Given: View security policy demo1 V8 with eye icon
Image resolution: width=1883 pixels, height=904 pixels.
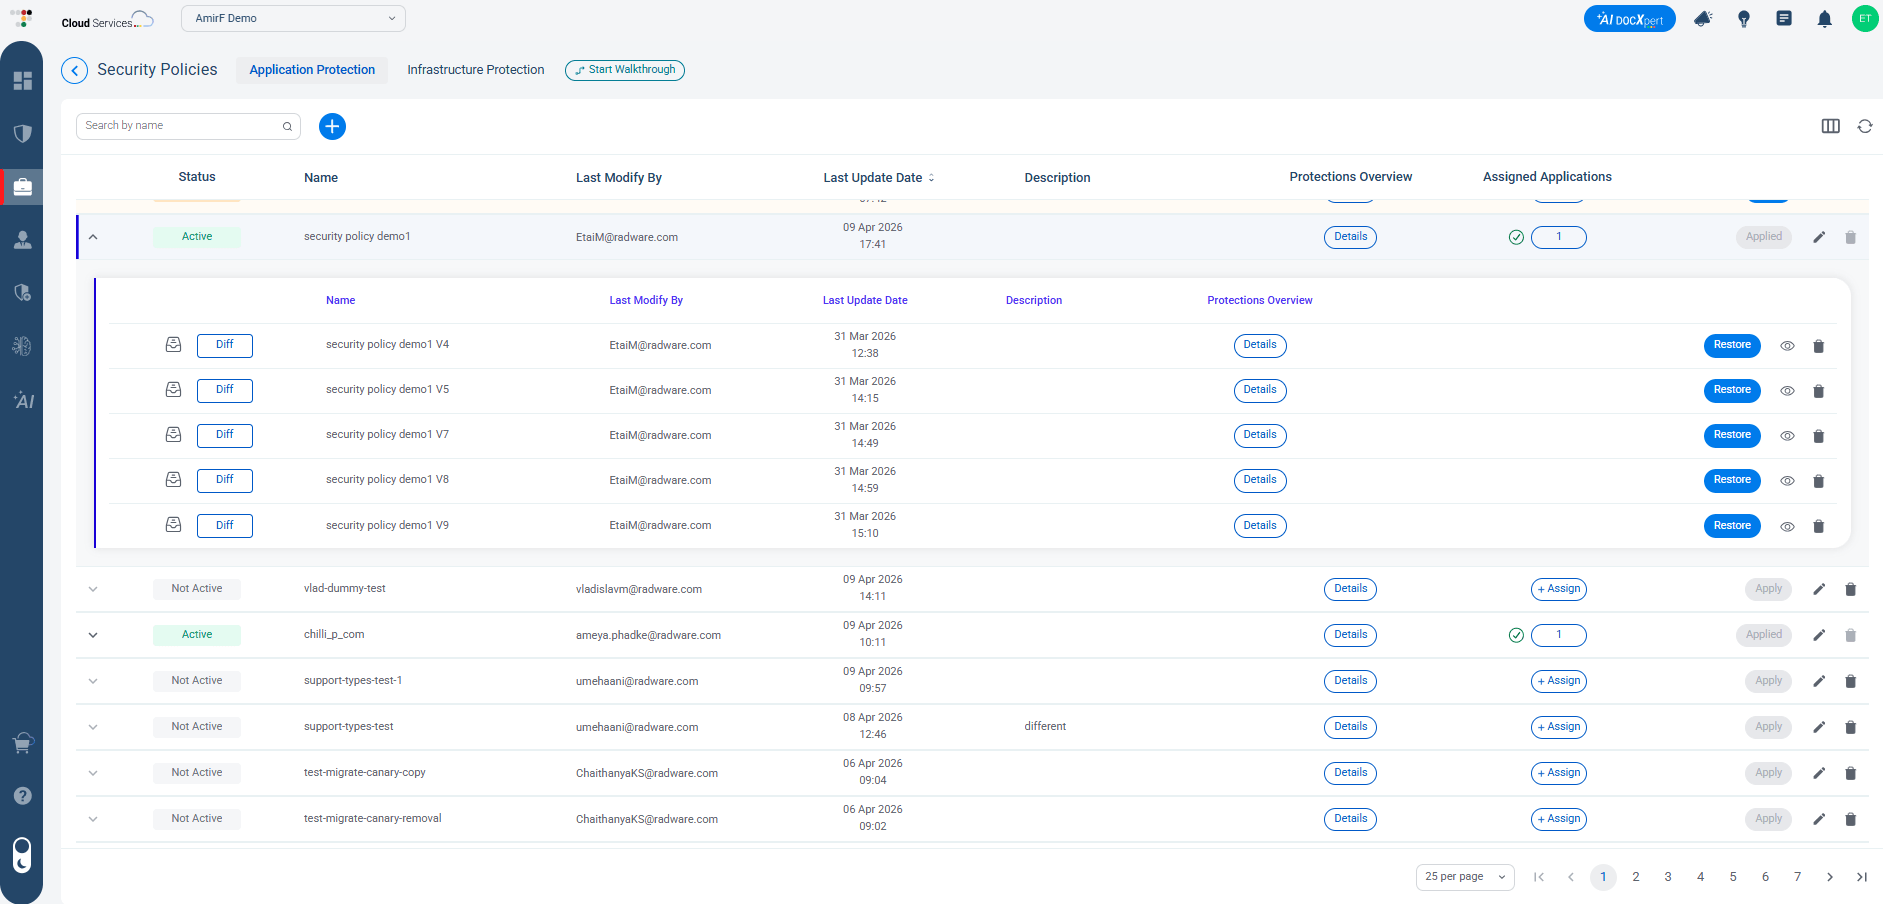Looking at the screenshot, I should [1787, 481].
